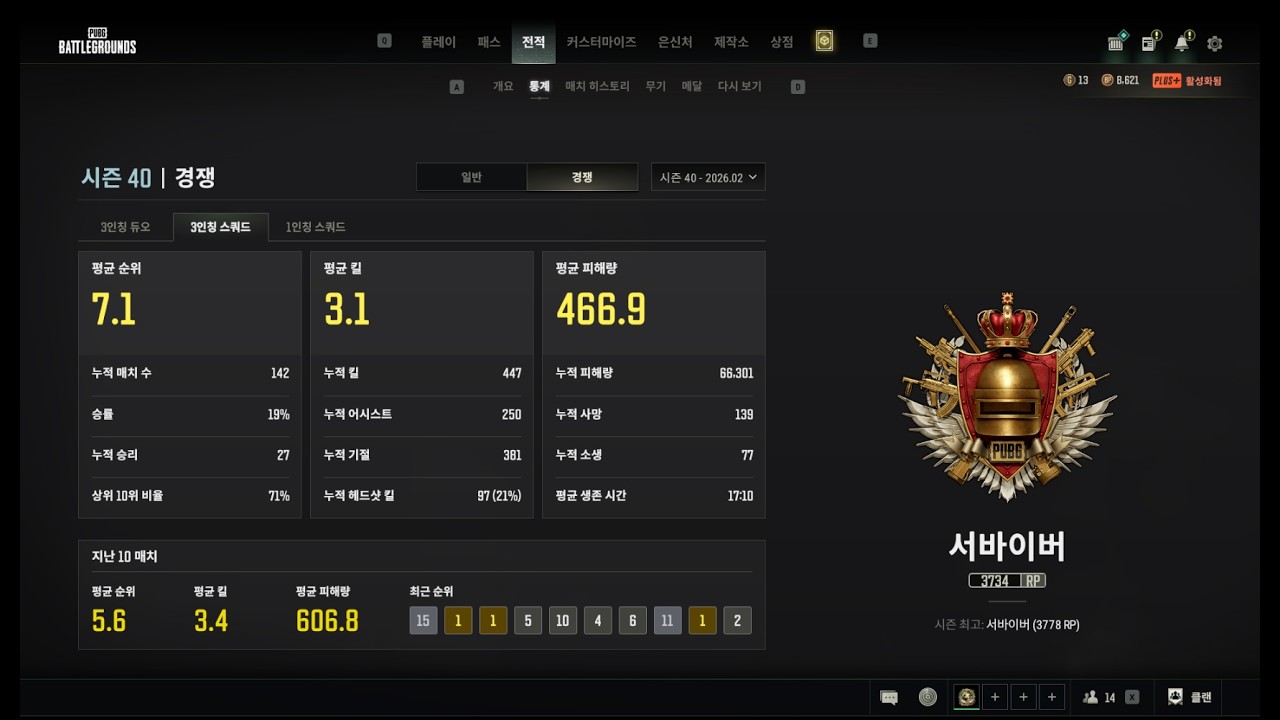This screenshot has height=720, width=1280.
Task: Click recent rank tile 2
Action: pos(737,621)
